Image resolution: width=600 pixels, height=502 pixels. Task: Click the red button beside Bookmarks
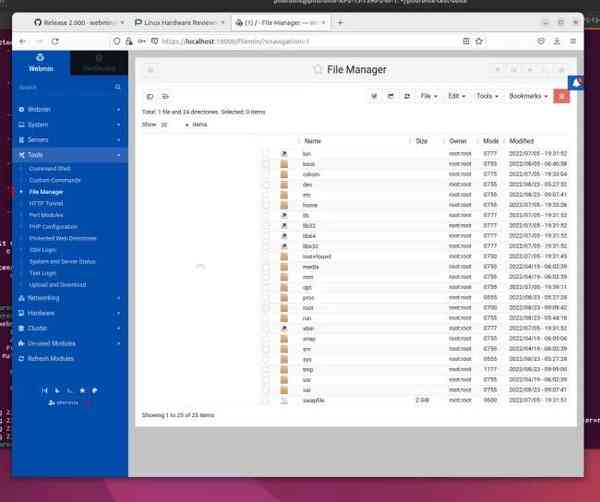click(561, 96)
